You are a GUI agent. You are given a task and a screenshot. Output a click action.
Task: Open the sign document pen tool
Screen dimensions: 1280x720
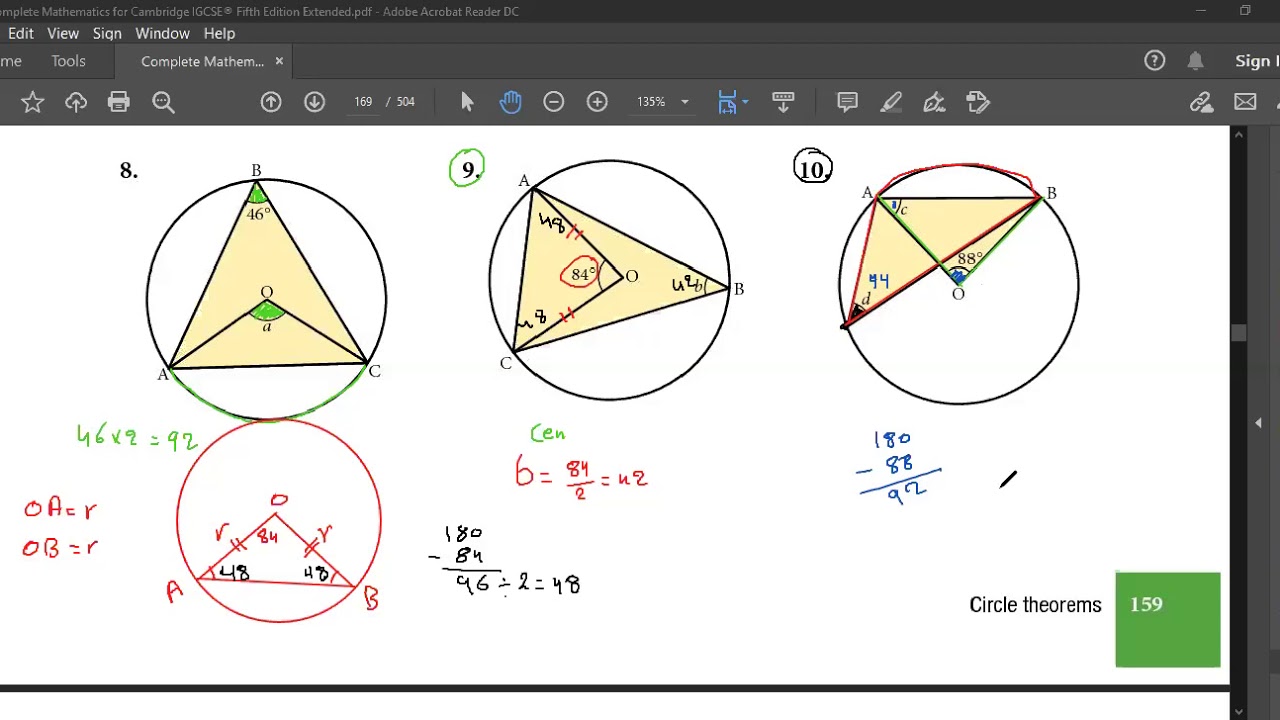pyautogui.click(x=934, y=102)
